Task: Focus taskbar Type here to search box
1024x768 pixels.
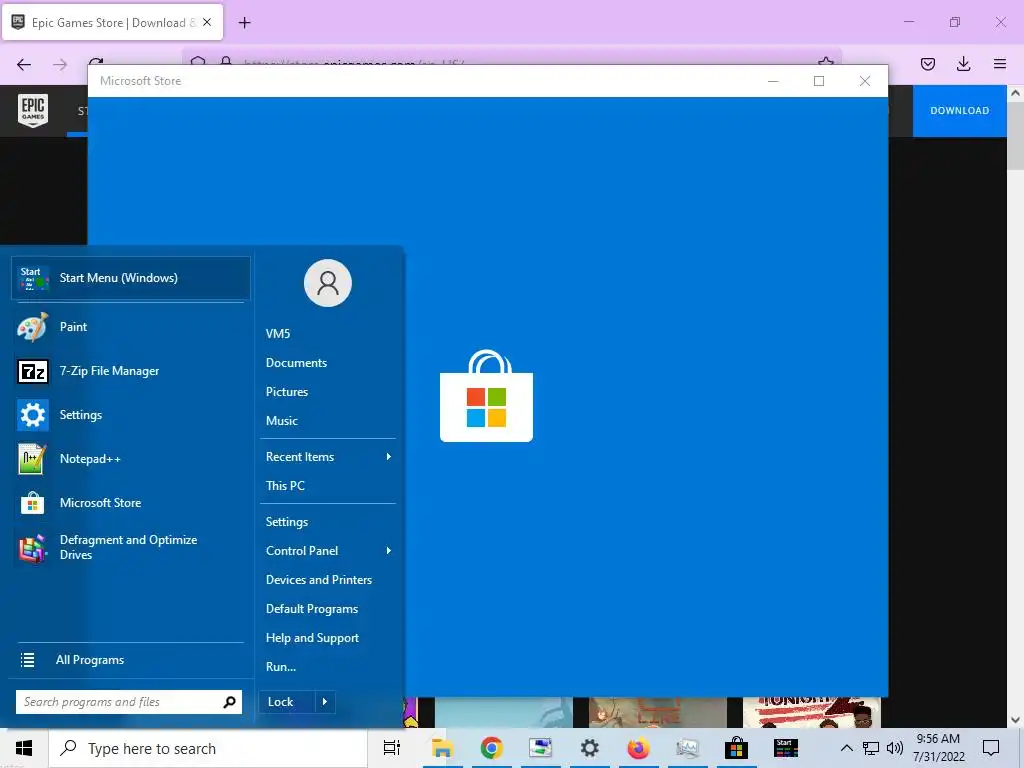Action: [x=208, y=748]
